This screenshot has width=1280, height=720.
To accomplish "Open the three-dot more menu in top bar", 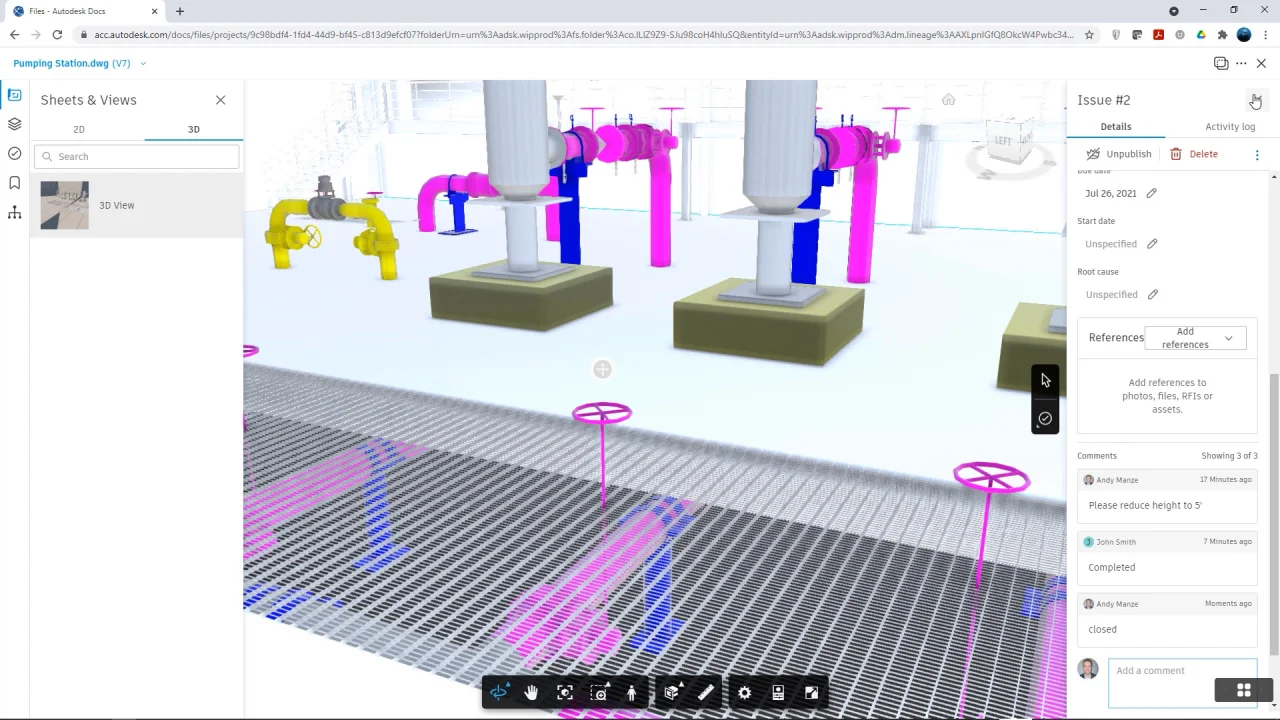I will [1241, 63].
